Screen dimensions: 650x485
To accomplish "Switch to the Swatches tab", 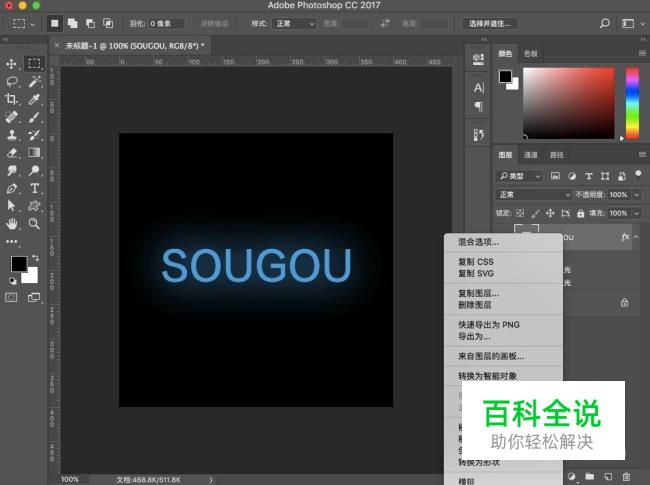I will coord(531,53).
